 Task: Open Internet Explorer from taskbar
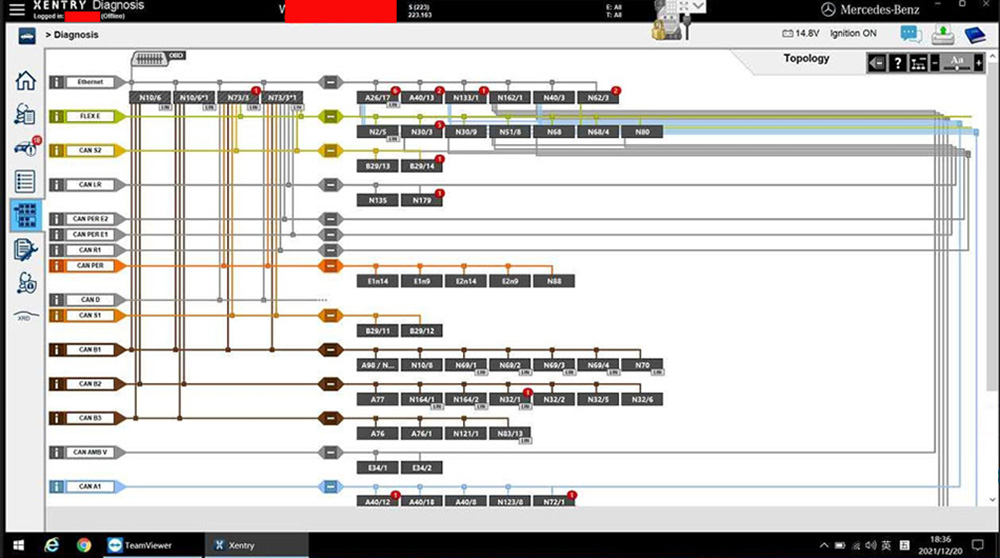click(52, 545)
